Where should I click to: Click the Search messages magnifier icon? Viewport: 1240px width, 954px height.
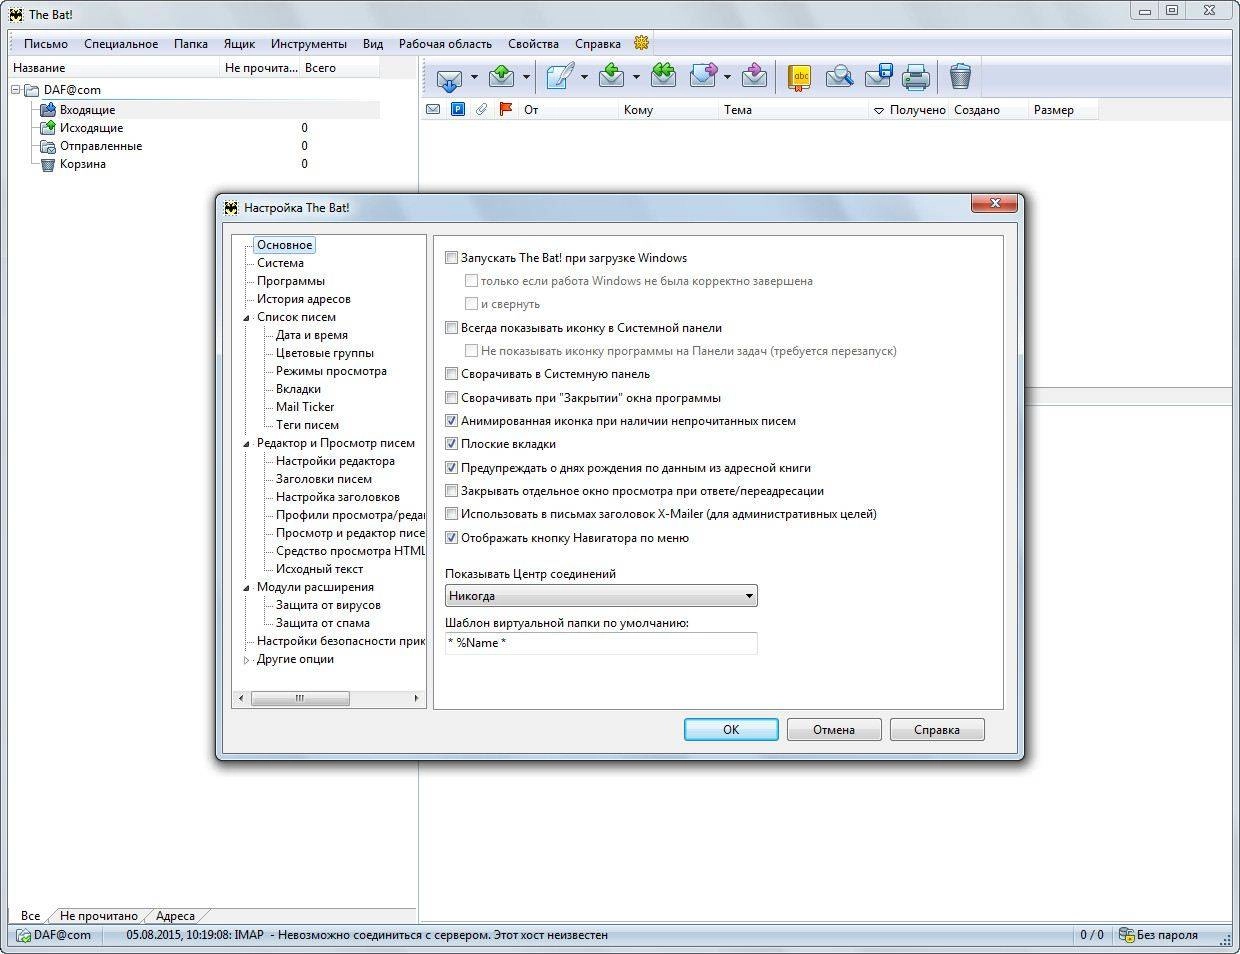click(x=839, y=77)
